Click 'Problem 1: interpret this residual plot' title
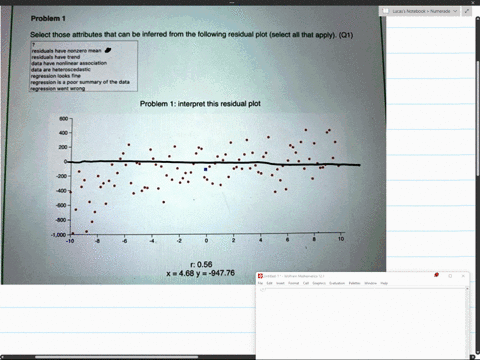This screenshot has height=360, width=480. point(200,104)
